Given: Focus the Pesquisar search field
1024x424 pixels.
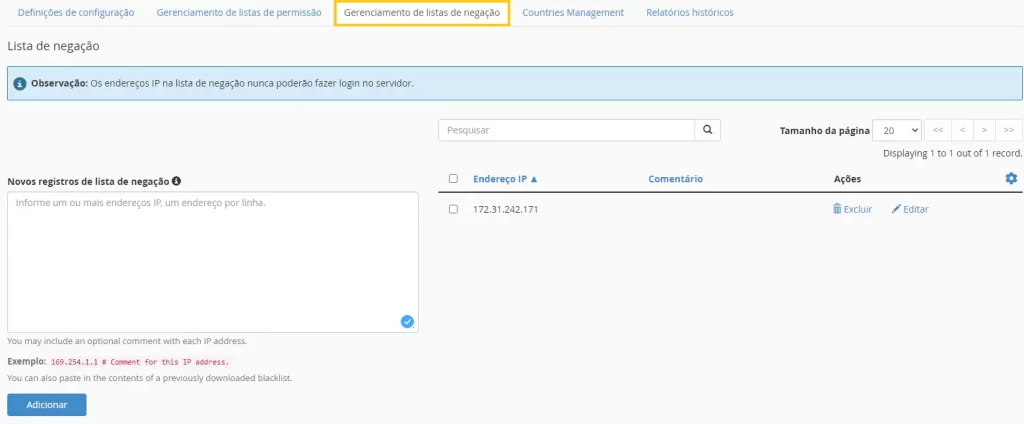Looking at the screenshot, I should coord(566,130).
